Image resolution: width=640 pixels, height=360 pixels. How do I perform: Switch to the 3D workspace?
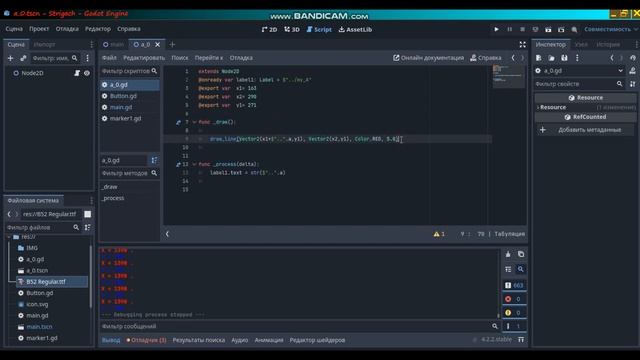point(292,29)
